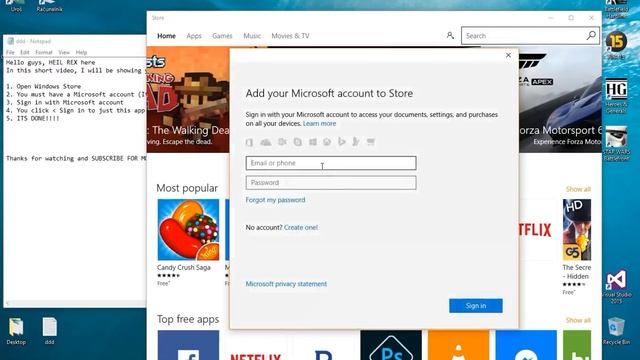Image resolution: width=640 pixels, height=360 pixels.
Task: Open the yellow 15 game desktop icon
Action: (x=616, y=44)
